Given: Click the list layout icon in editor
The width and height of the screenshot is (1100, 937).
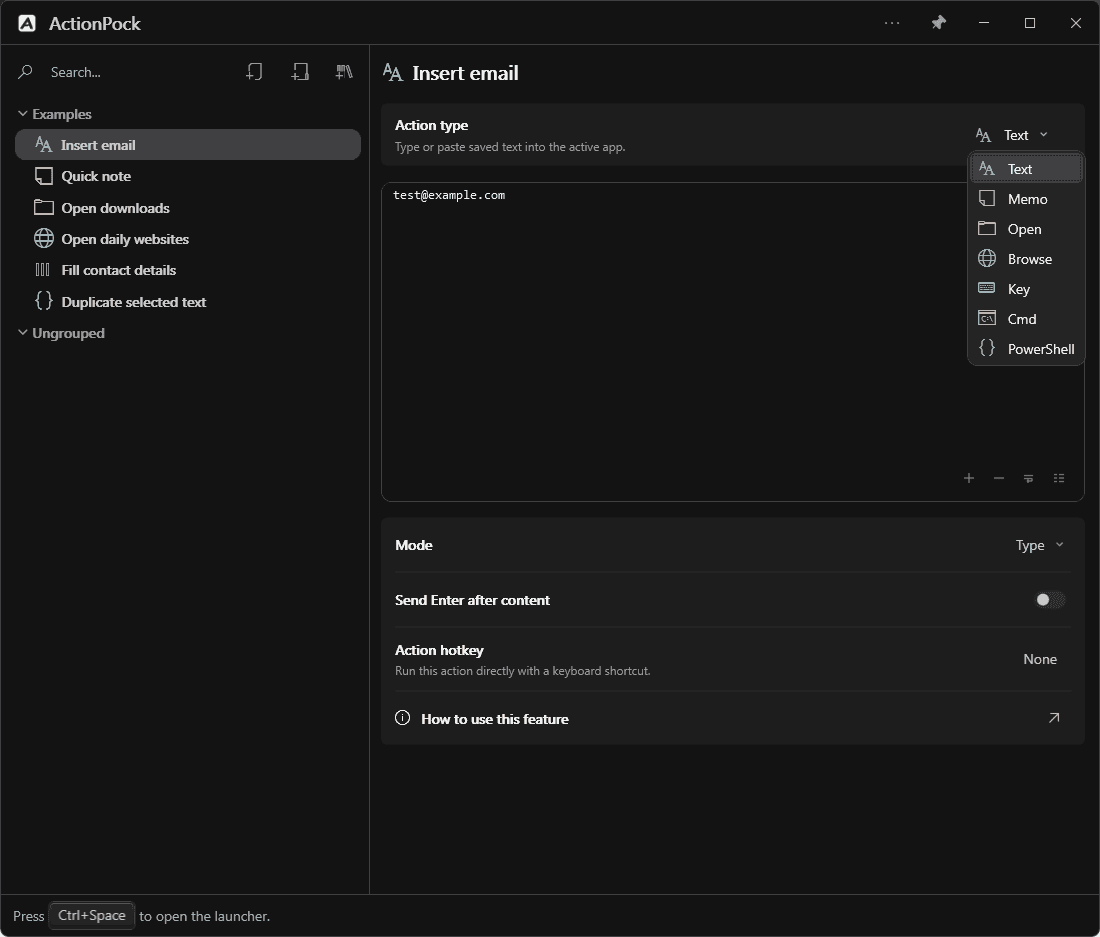Looking at the screenshot, I should click(x=1059, y=478).
